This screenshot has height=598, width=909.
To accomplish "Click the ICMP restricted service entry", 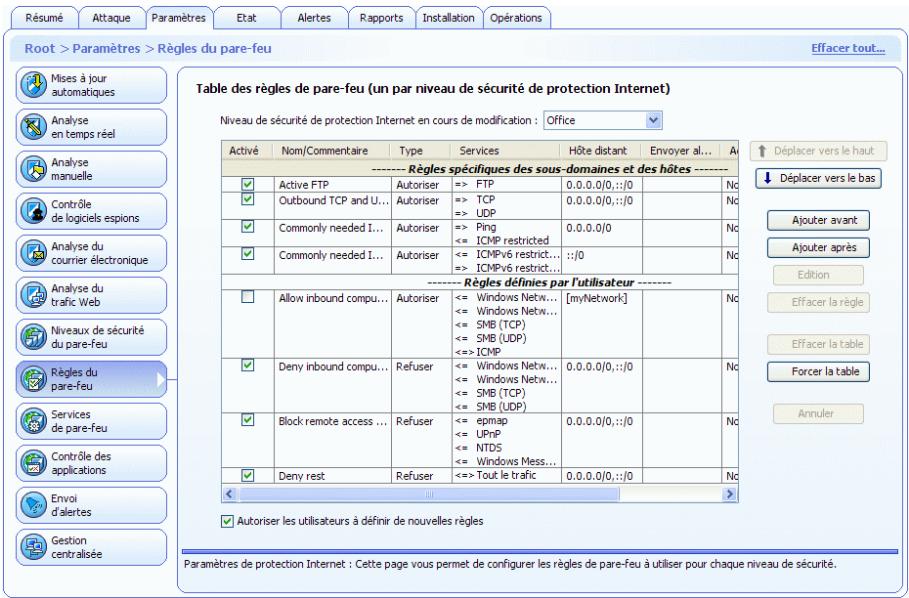I will pos(512,240).
